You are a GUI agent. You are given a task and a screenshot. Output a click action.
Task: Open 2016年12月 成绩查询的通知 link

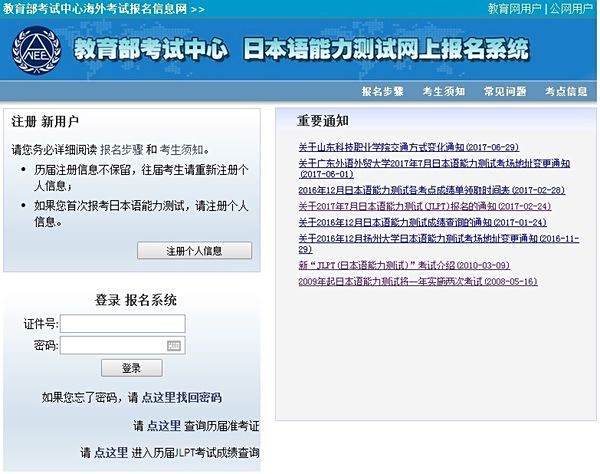(x=422, y=222)
